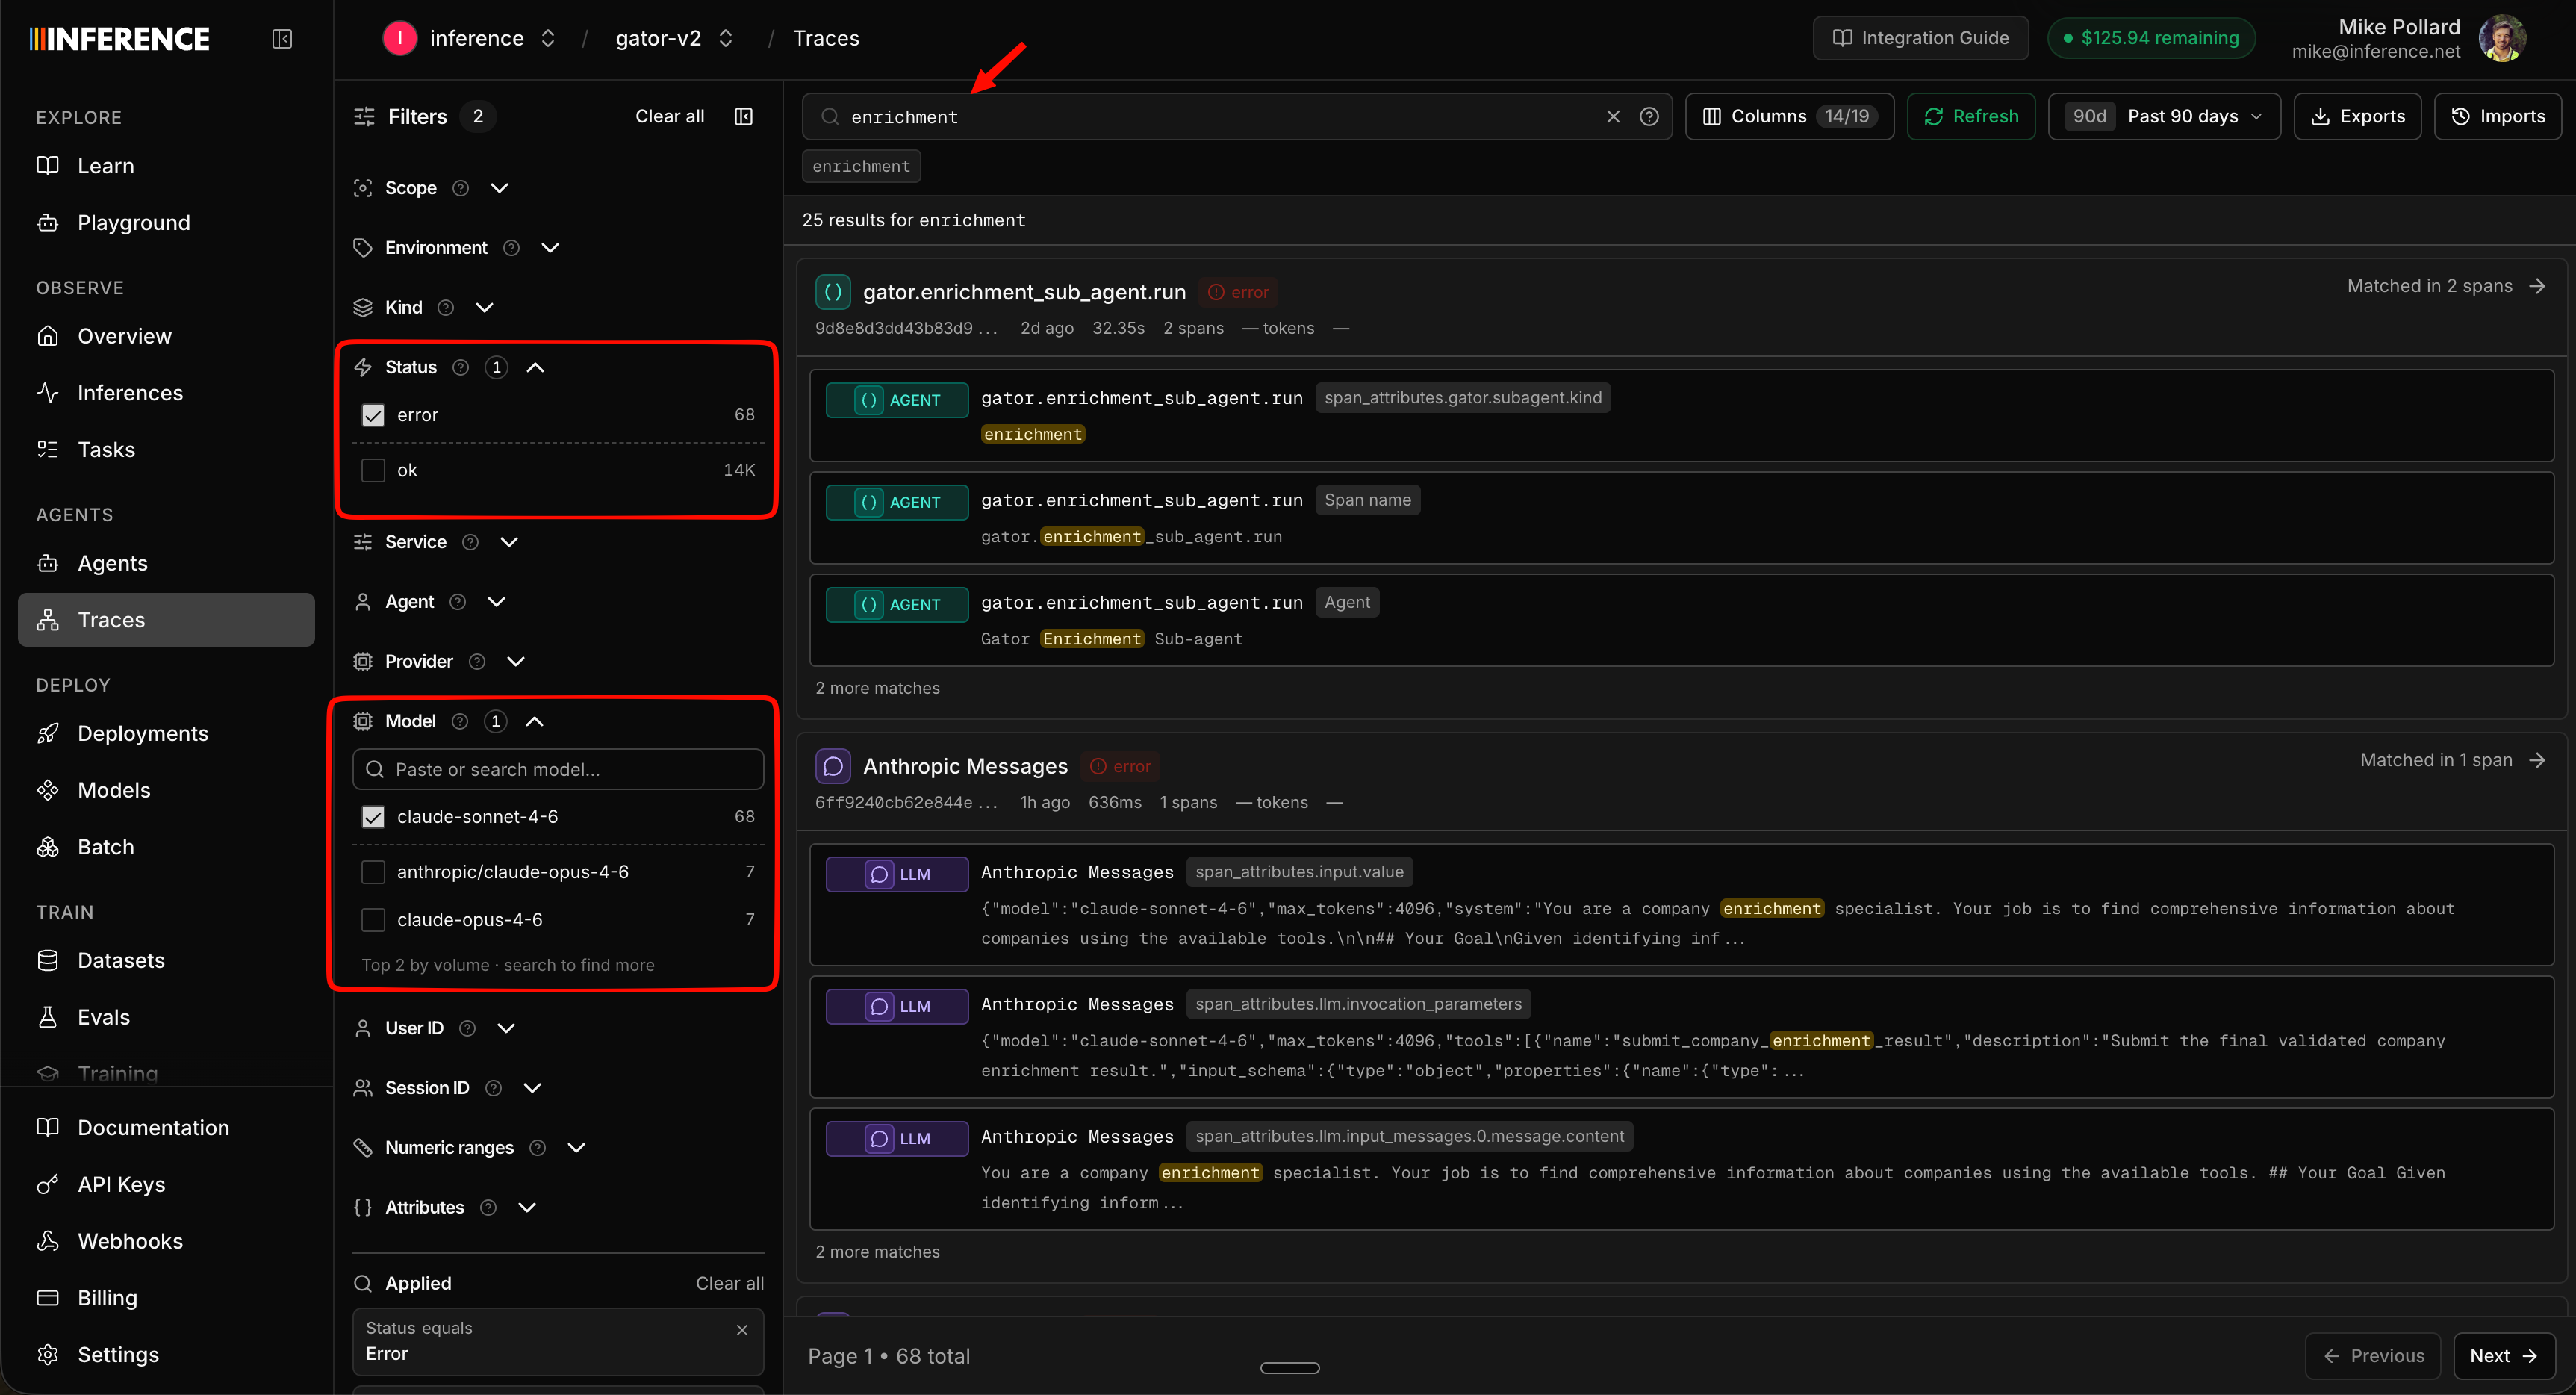The height and width of the screenshot is (1395, 2576).
Task: Click the $125.94 remaining balance badge
Action: [x=2151, y=38]
